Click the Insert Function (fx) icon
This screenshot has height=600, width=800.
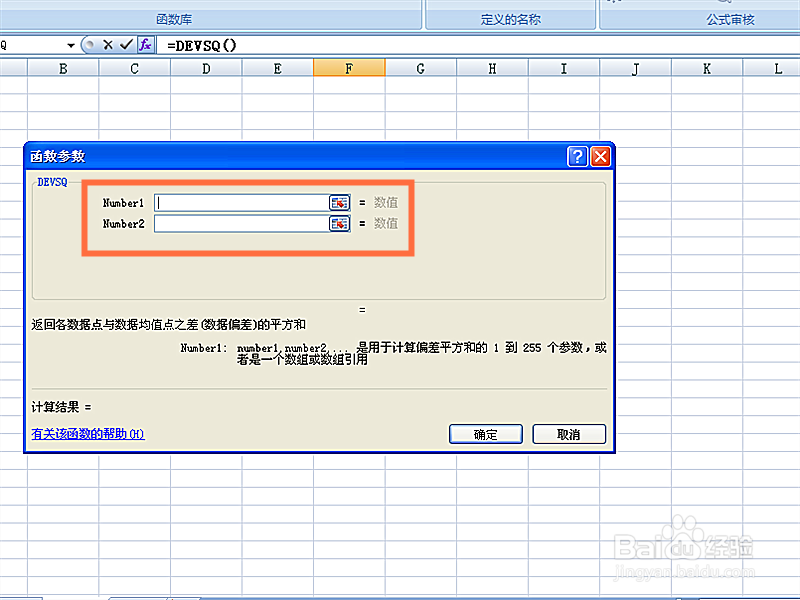tap(144, 44)
